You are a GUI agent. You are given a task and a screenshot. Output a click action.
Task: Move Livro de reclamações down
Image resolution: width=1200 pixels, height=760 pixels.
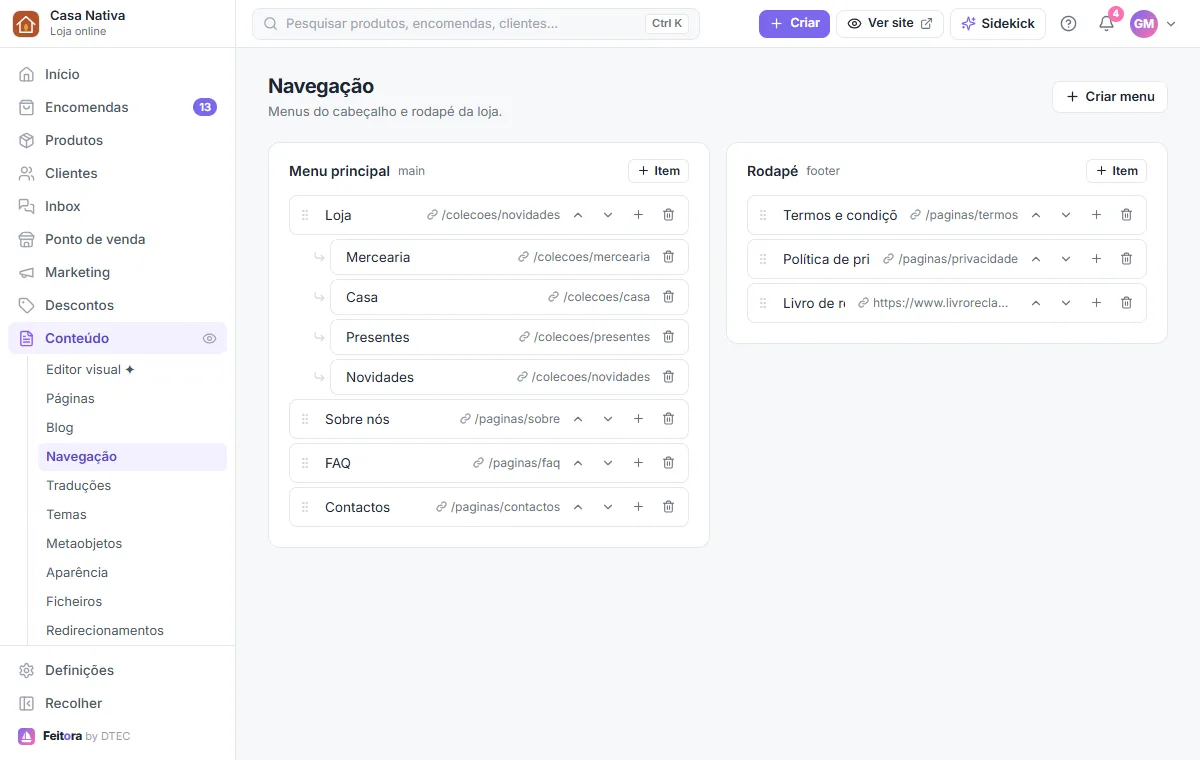click(x=1066, y=303)
